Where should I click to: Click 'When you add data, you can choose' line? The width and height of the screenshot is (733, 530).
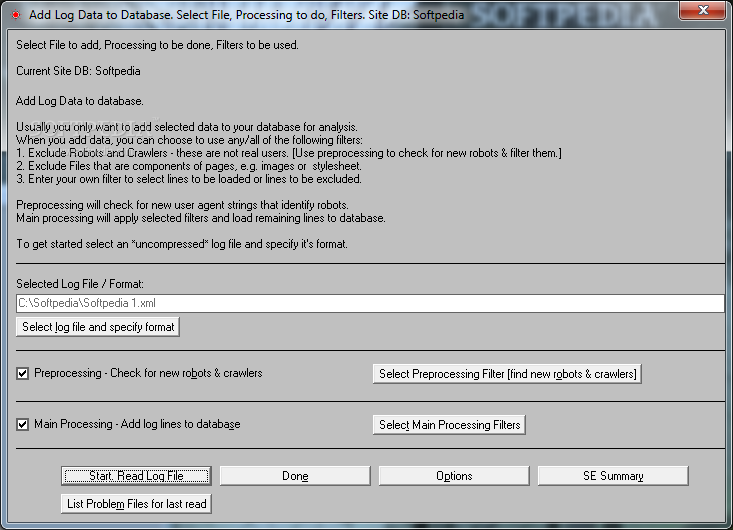coord(189,140)
